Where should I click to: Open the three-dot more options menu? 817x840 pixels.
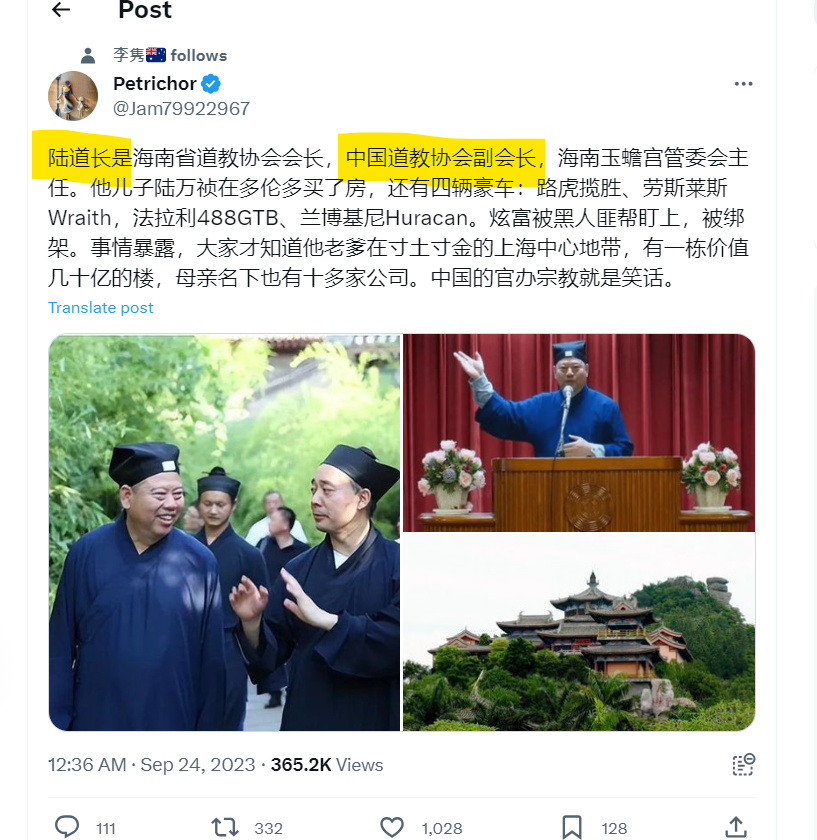pyautogui.click(x=743, y=84)
